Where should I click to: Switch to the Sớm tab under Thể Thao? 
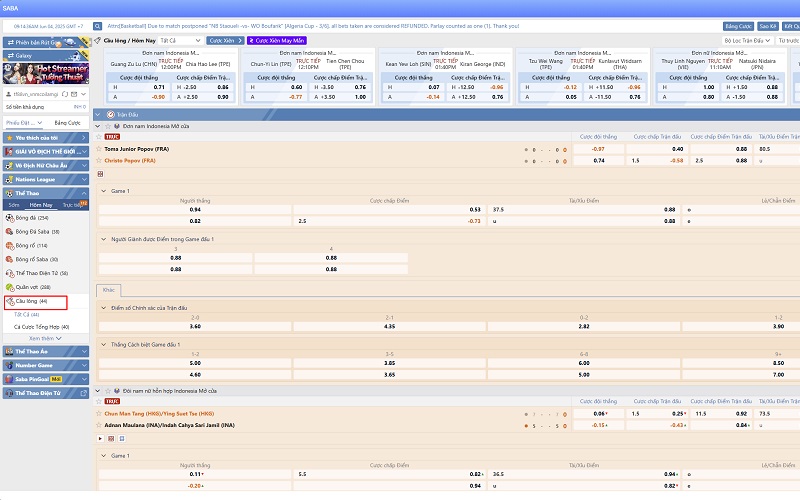(14, 205)
